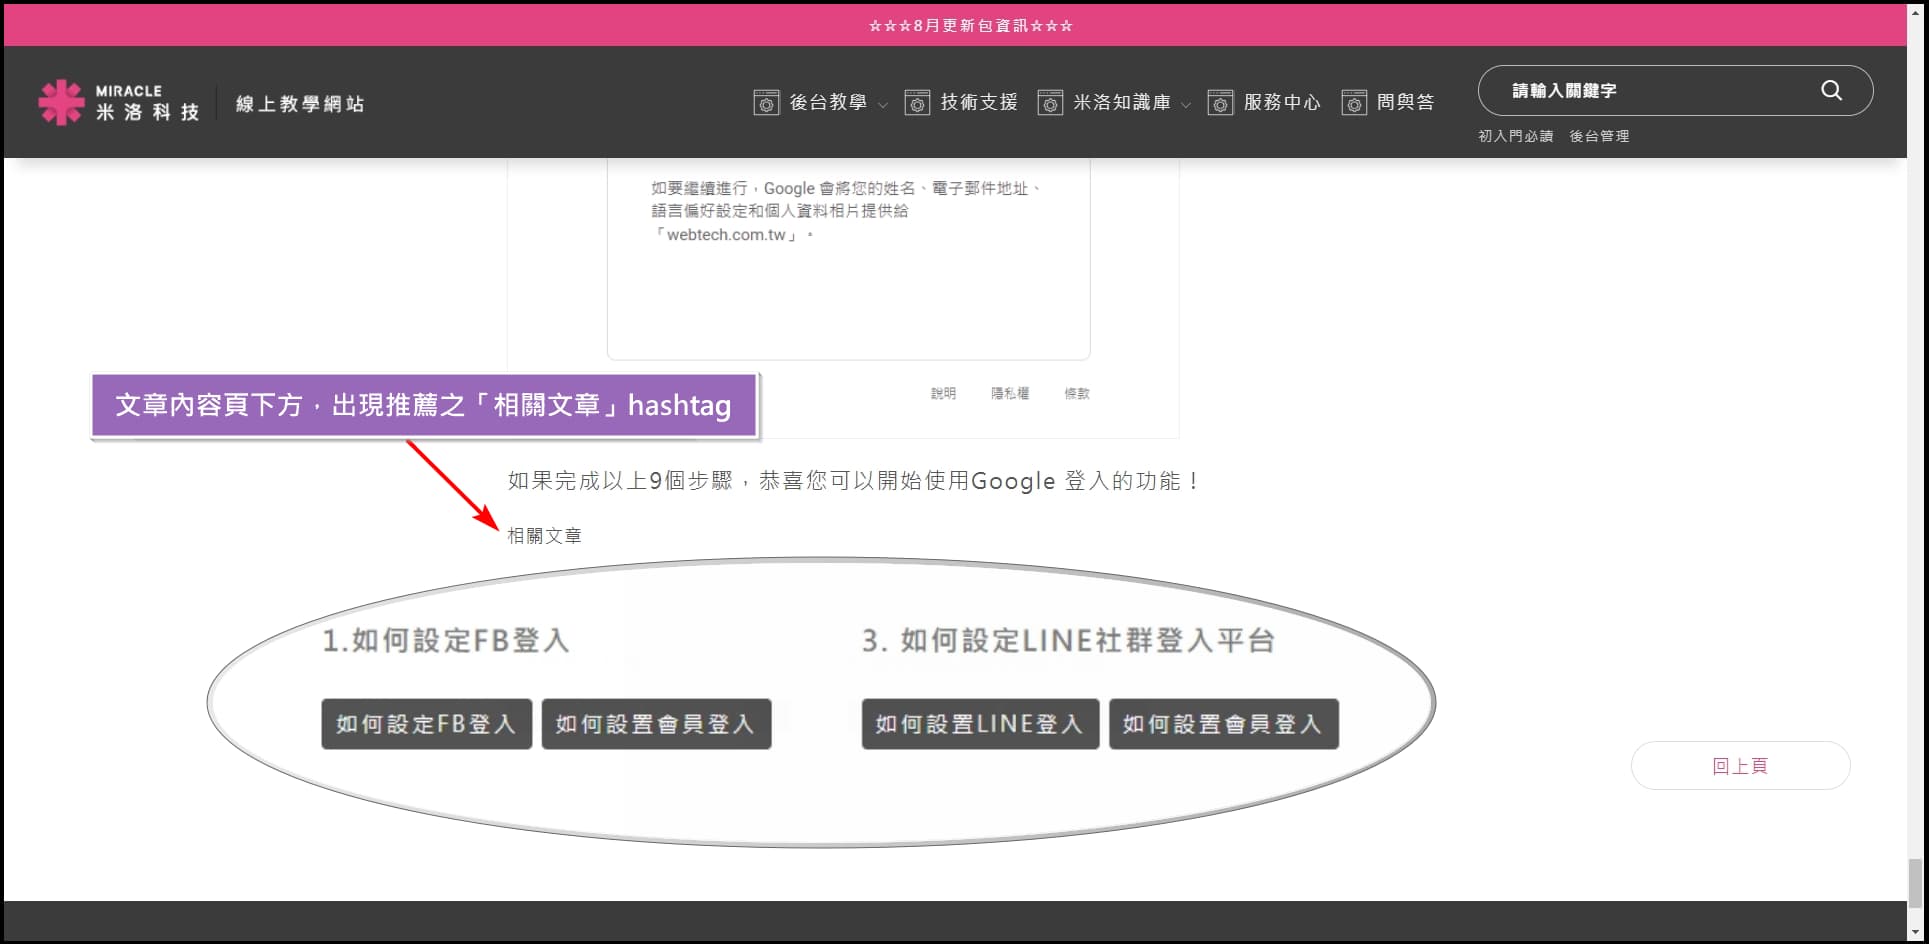Click the vertical page scrollbar thumb

pos(1917,882)
